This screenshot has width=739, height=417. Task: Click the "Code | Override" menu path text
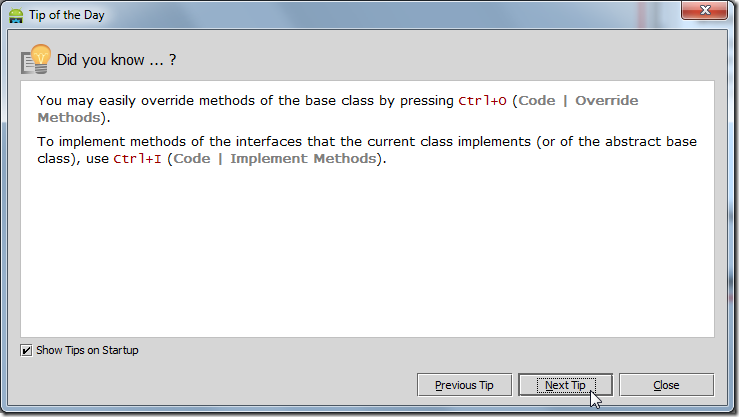578,101
